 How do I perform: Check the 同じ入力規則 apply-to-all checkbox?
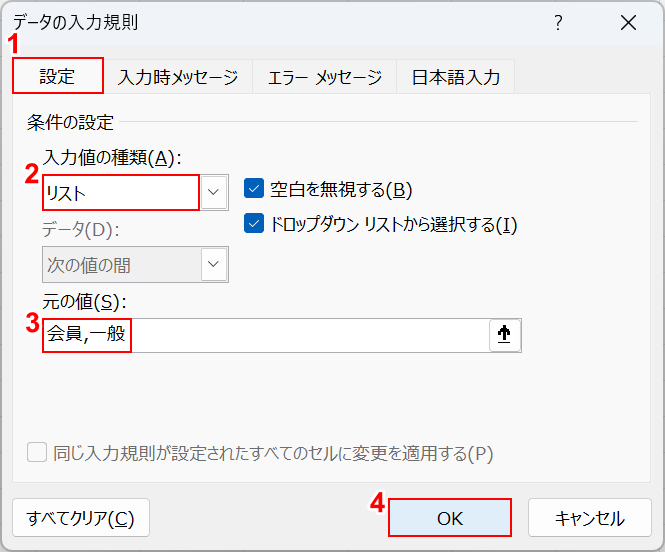coord(37,453)
